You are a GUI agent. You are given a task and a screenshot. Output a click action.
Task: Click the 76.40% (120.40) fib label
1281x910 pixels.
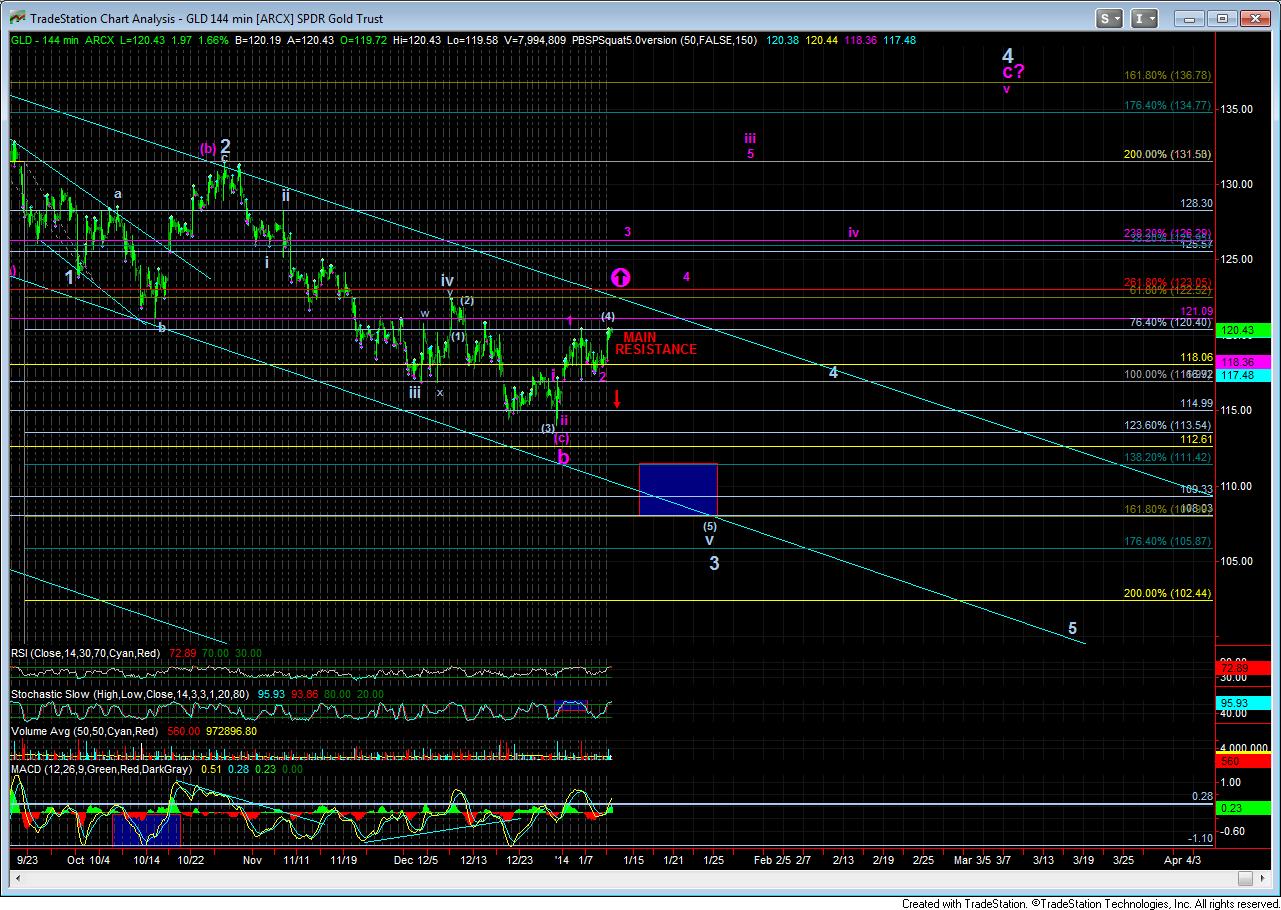point(1171,323)
